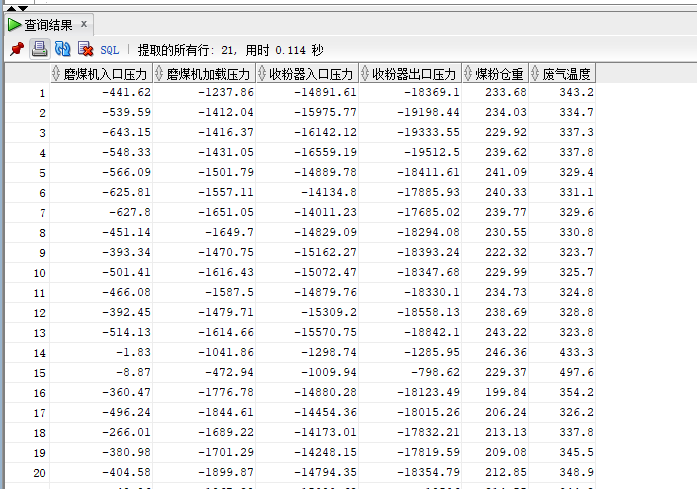Click cell value 213.13
The image size is (697, 489).
506,432
